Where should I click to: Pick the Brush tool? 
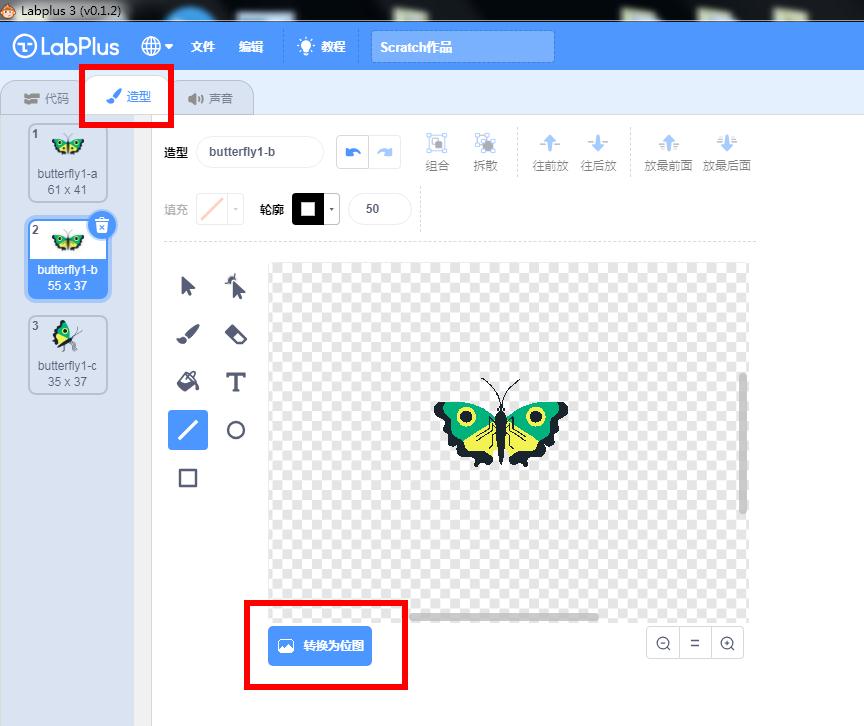point(188,335)
